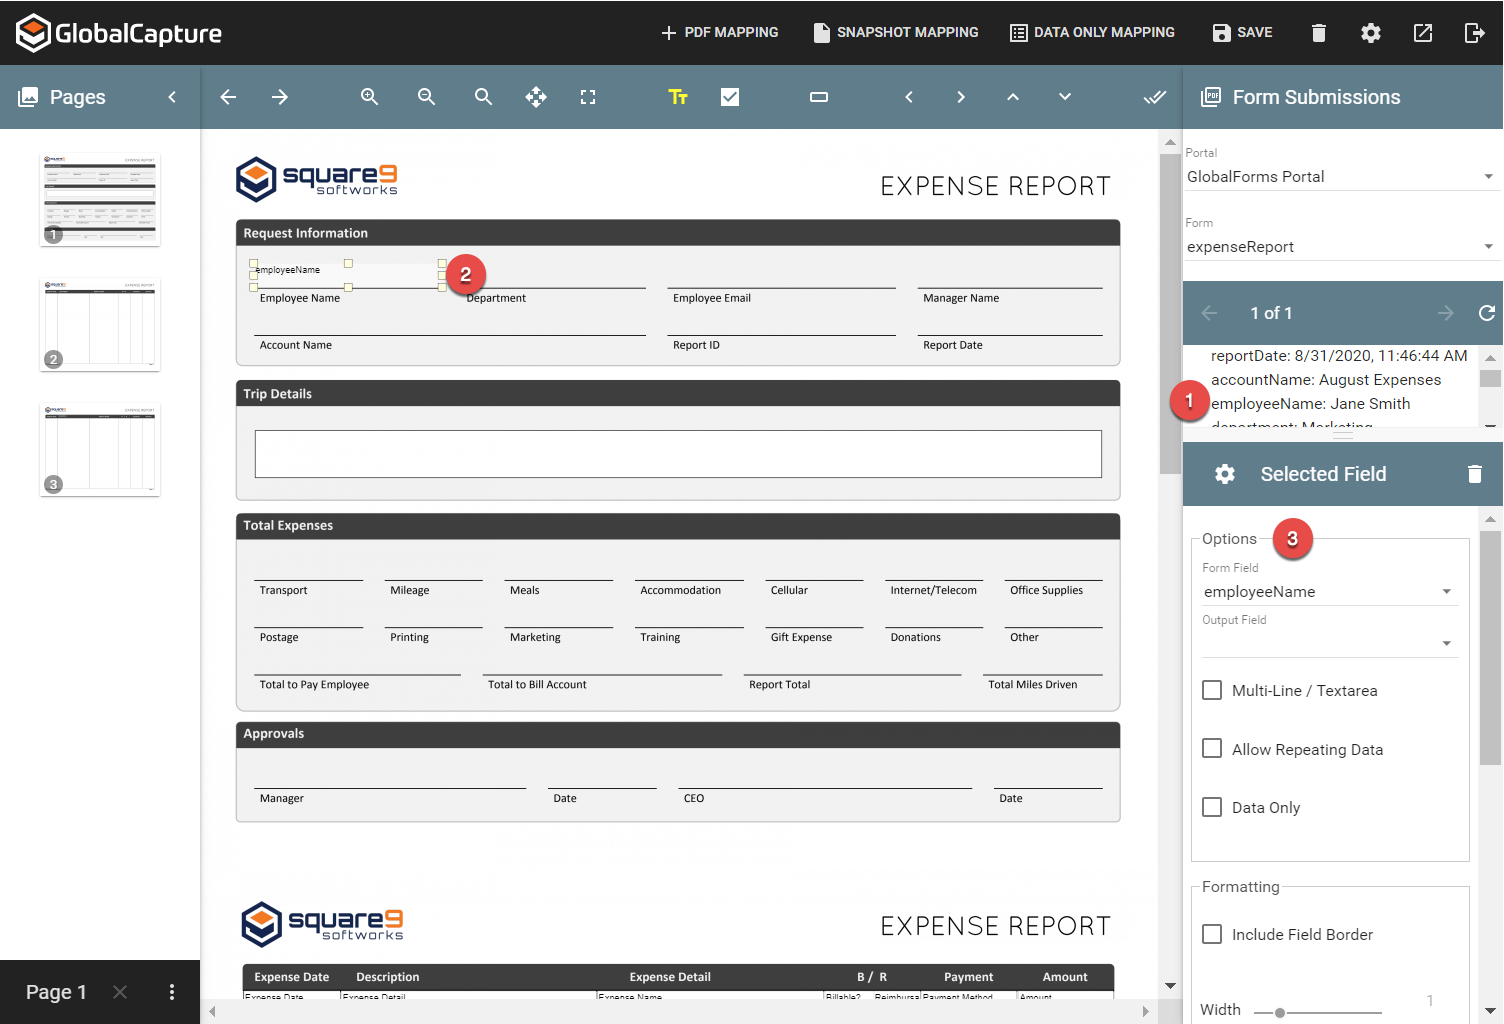Open the Portal dropdown
Image resolution: width=1504 pixels, height=1024 pixels.
pyautogui.click(x=1339, y=177)
